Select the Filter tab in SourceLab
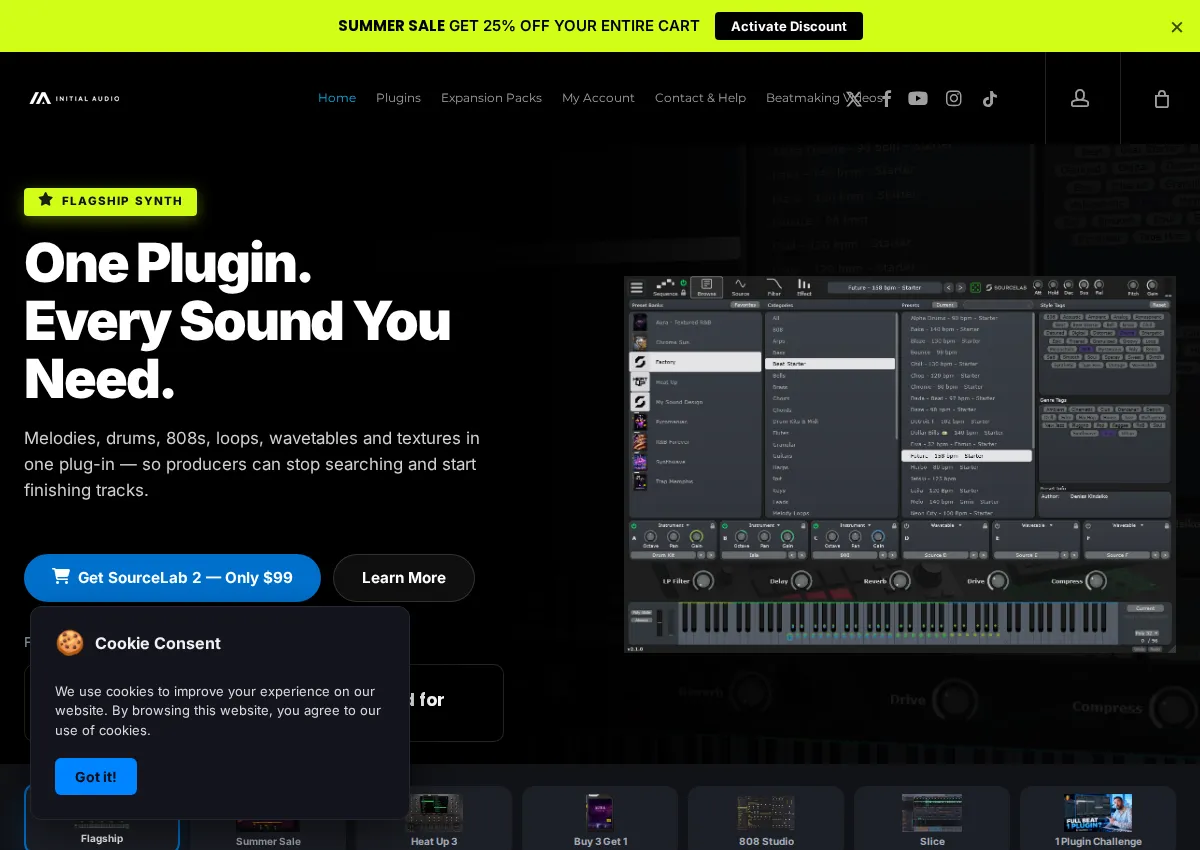 point(774,288)
